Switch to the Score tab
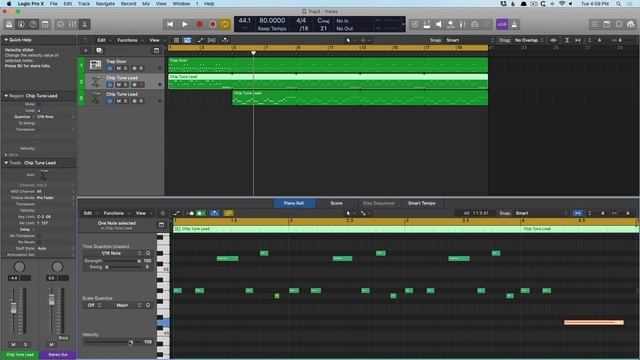The image size is (640, 360). click(x=336, y=203)
